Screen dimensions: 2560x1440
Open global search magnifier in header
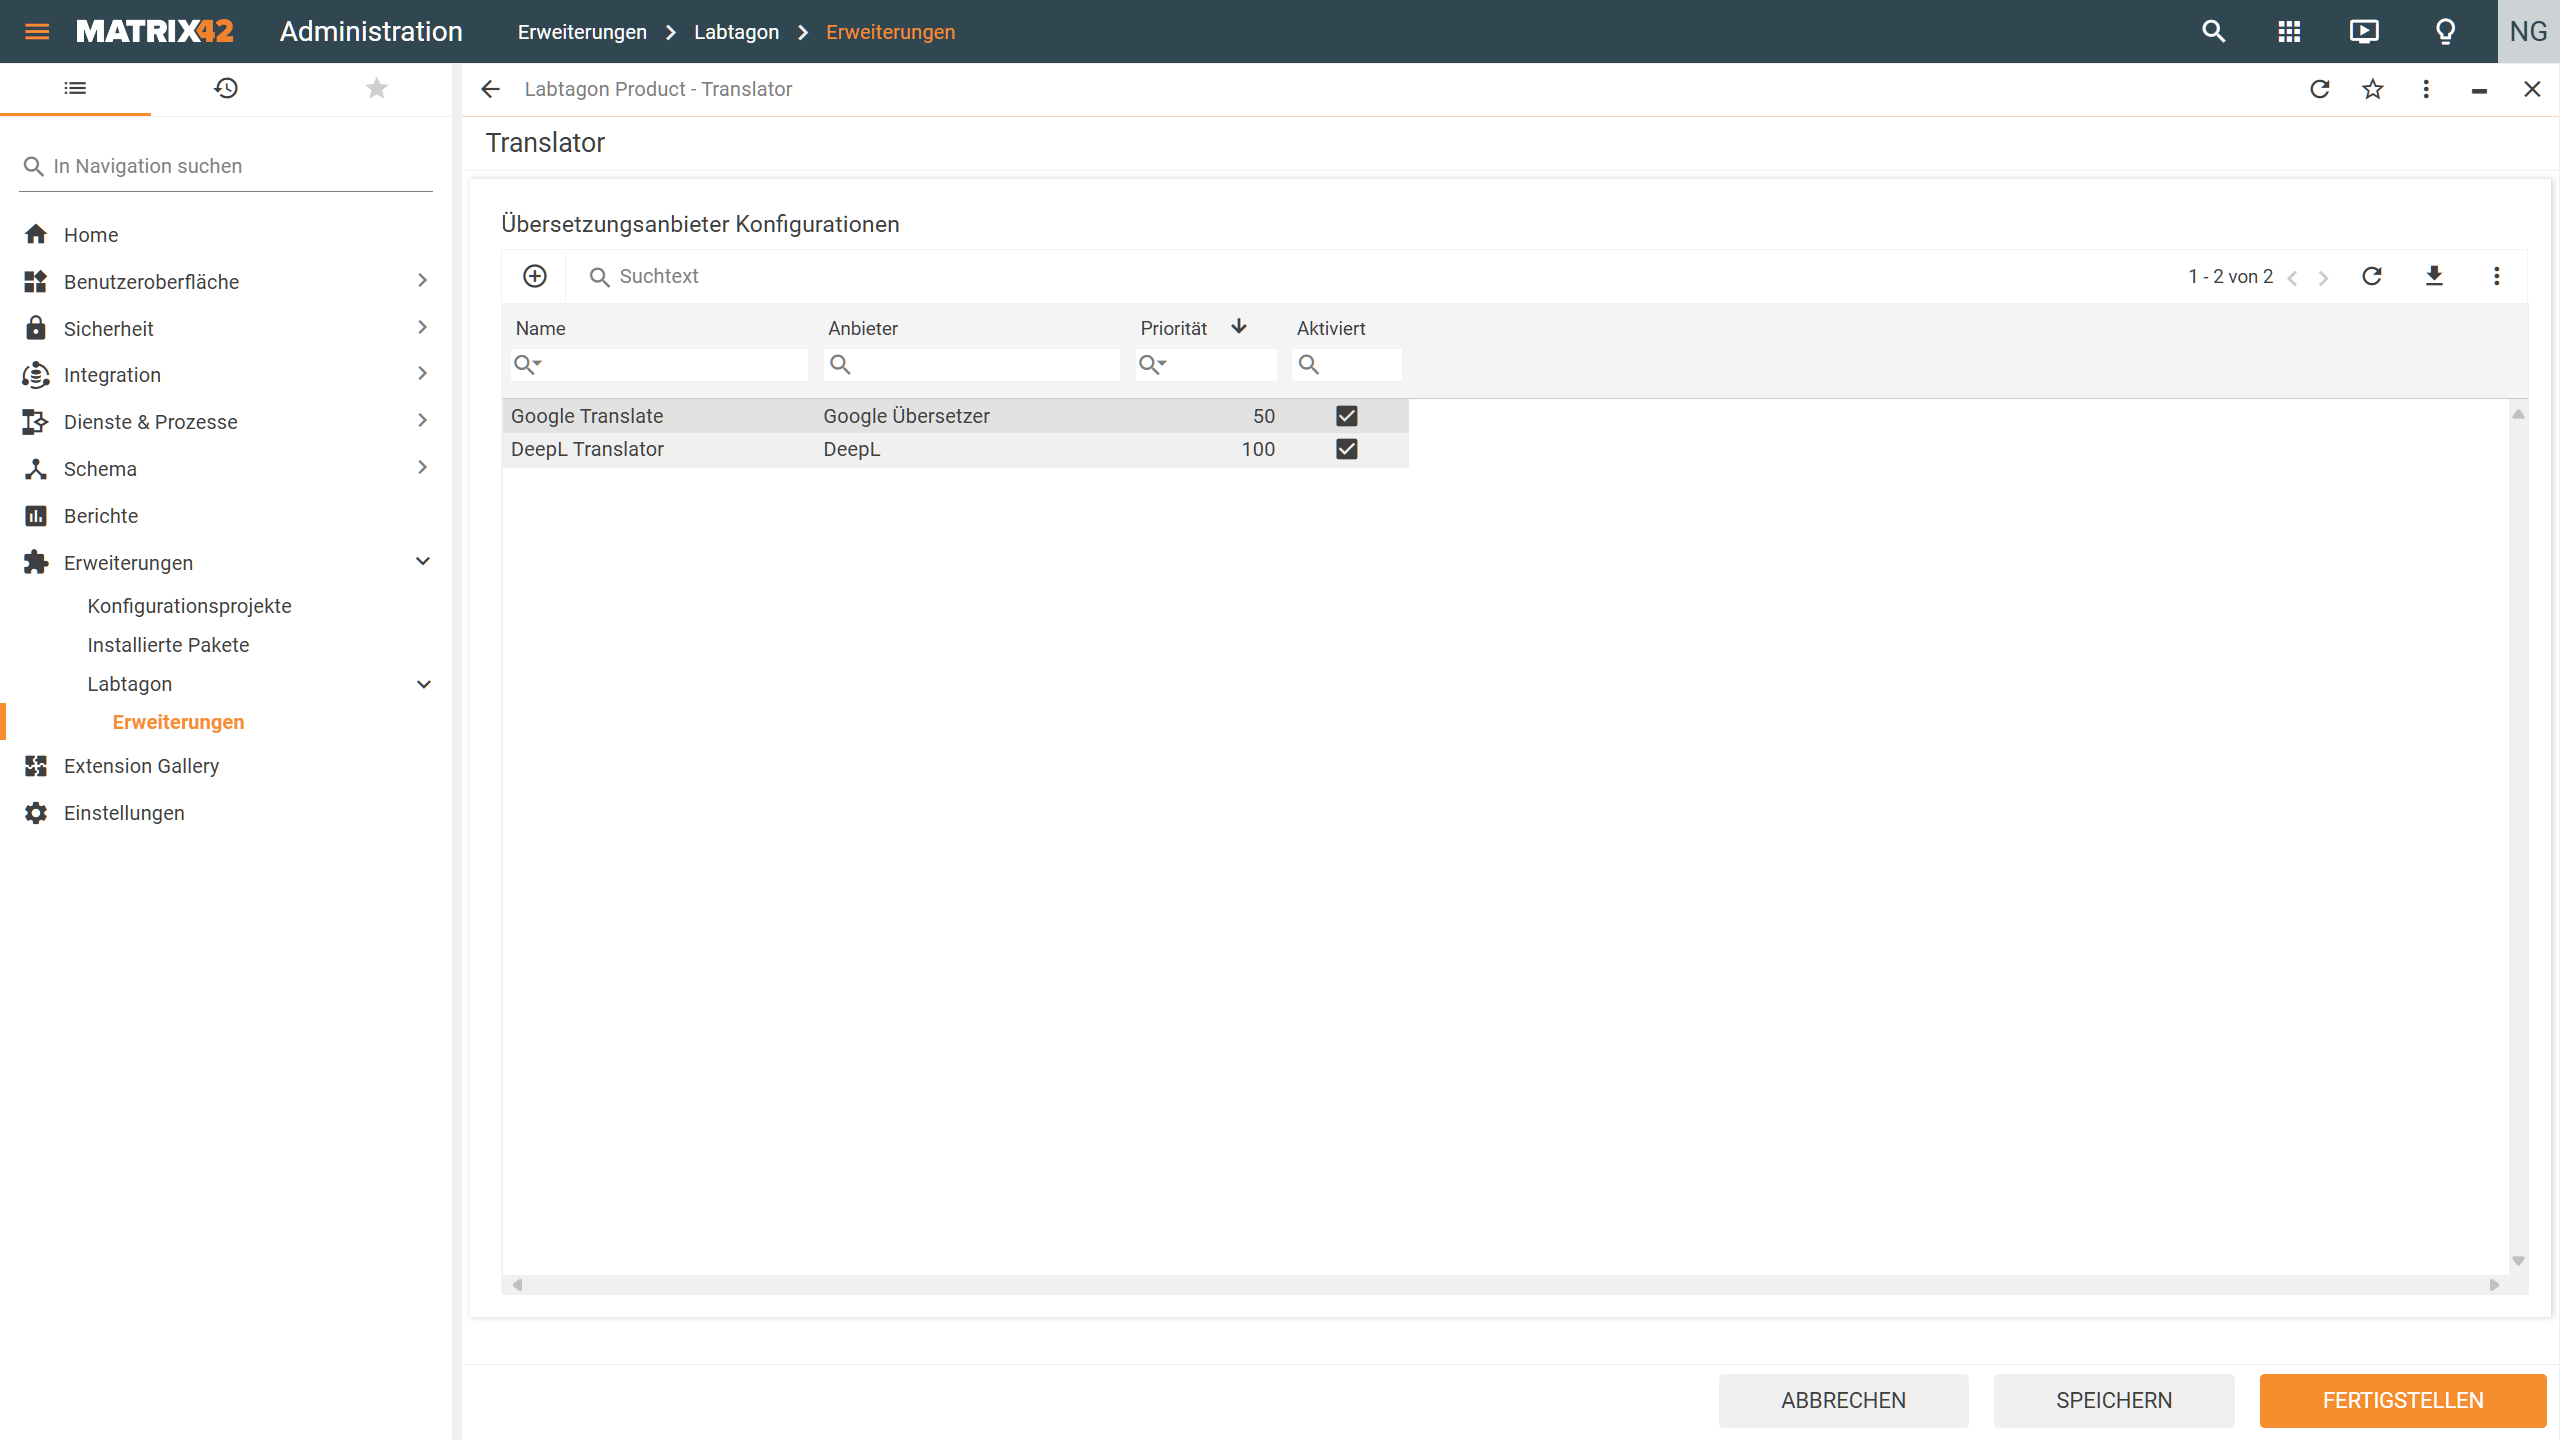2214,32
